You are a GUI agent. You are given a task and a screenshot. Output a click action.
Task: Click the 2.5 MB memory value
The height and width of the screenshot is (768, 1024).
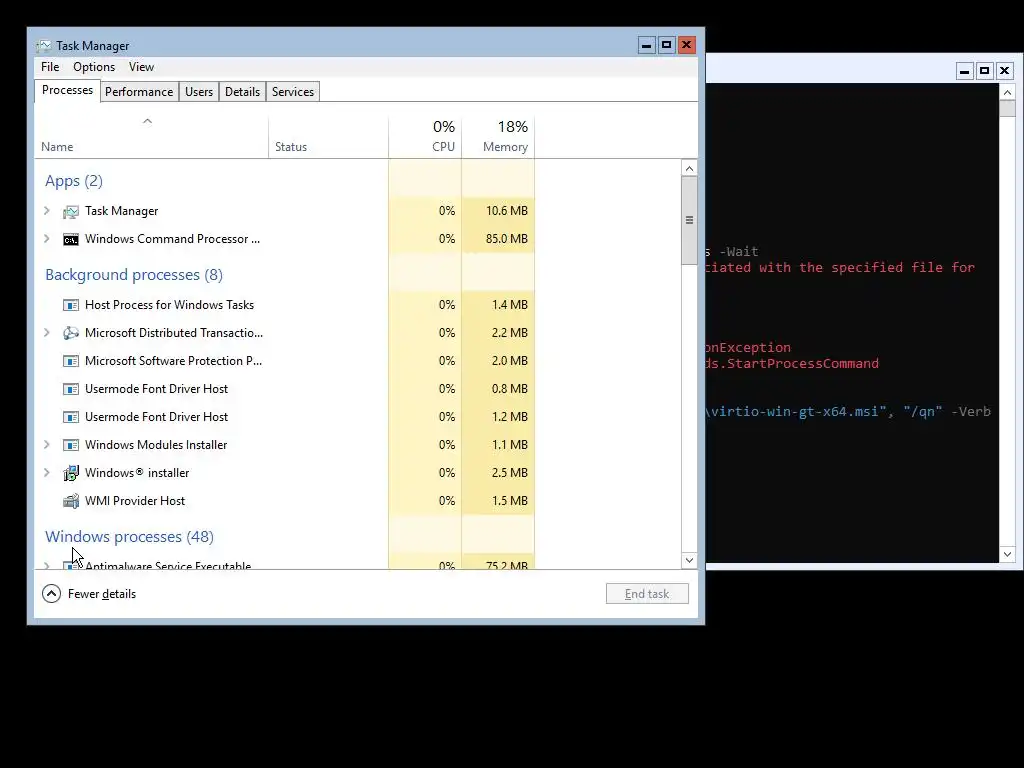509,473
